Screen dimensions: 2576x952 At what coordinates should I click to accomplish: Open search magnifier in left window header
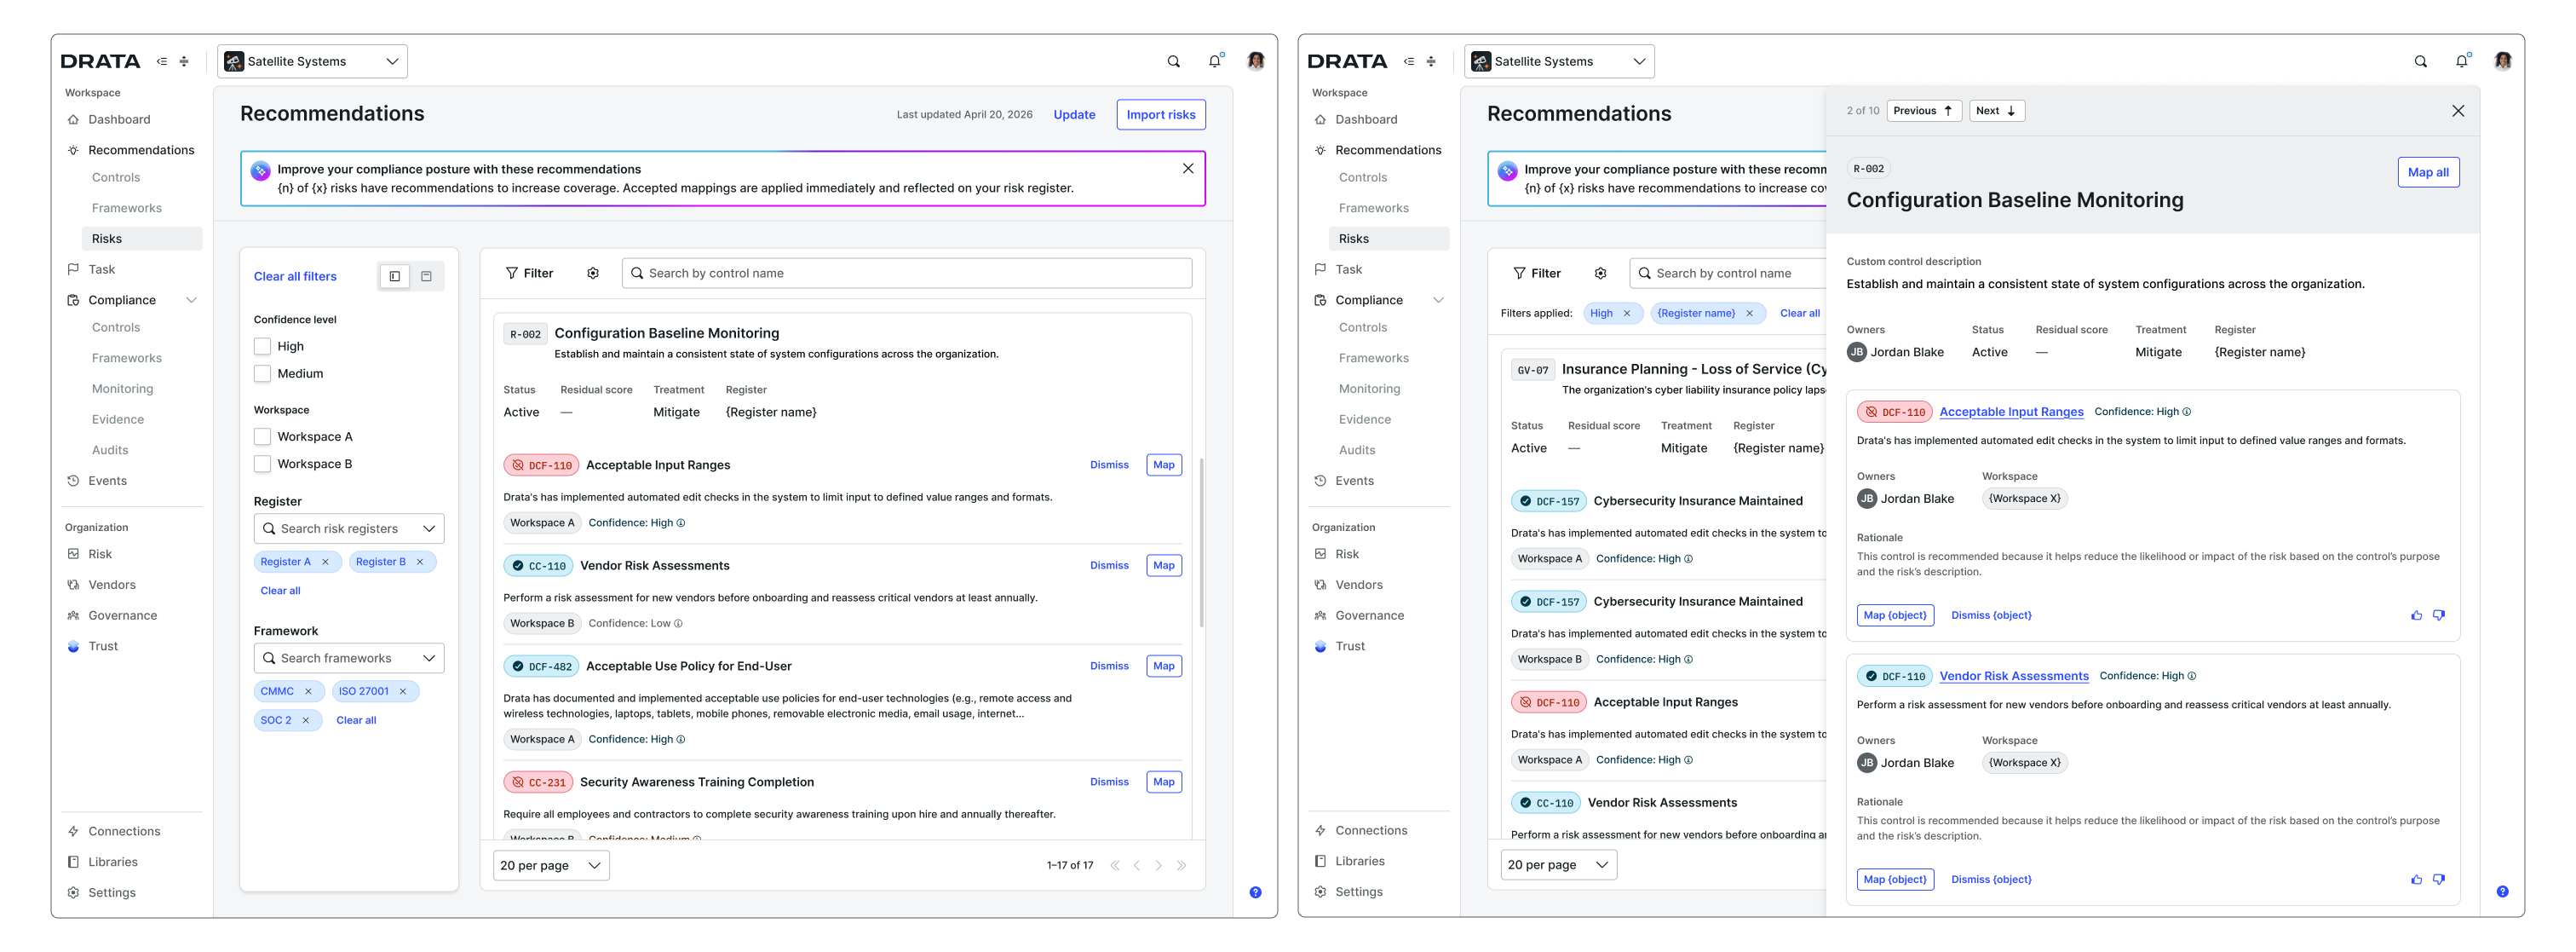[1173, 62]
